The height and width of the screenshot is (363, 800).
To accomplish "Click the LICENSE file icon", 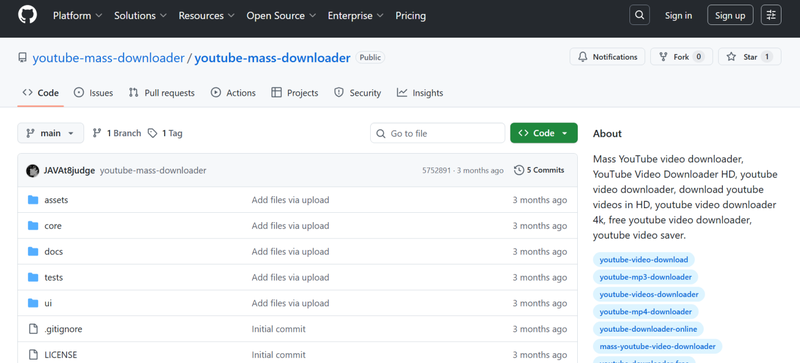I will (x=33, y=355).
